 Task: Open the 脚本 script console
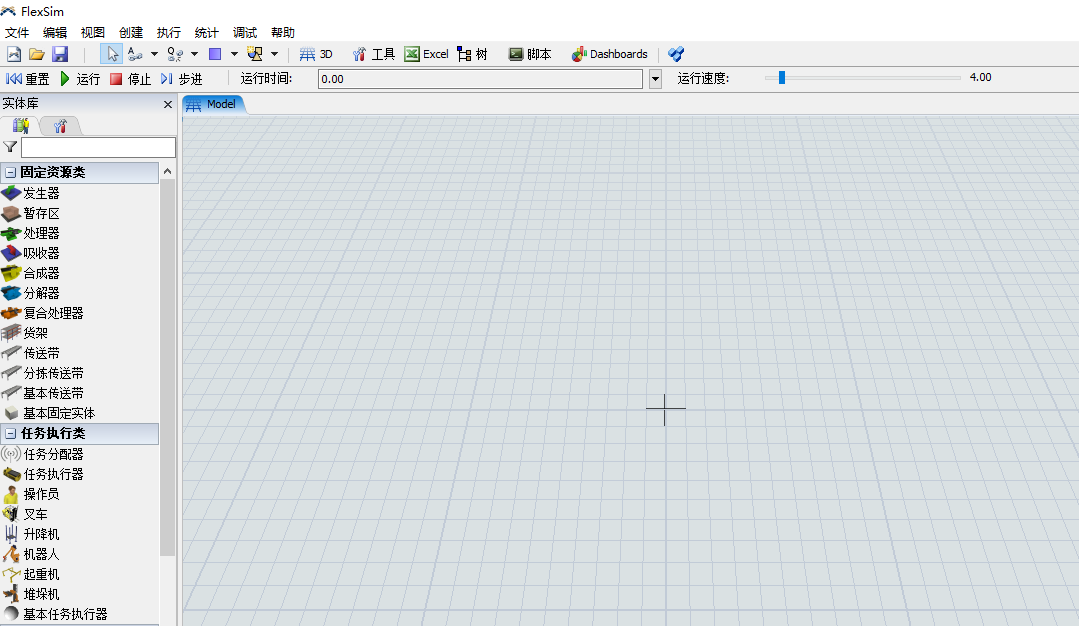click(530, 54)
